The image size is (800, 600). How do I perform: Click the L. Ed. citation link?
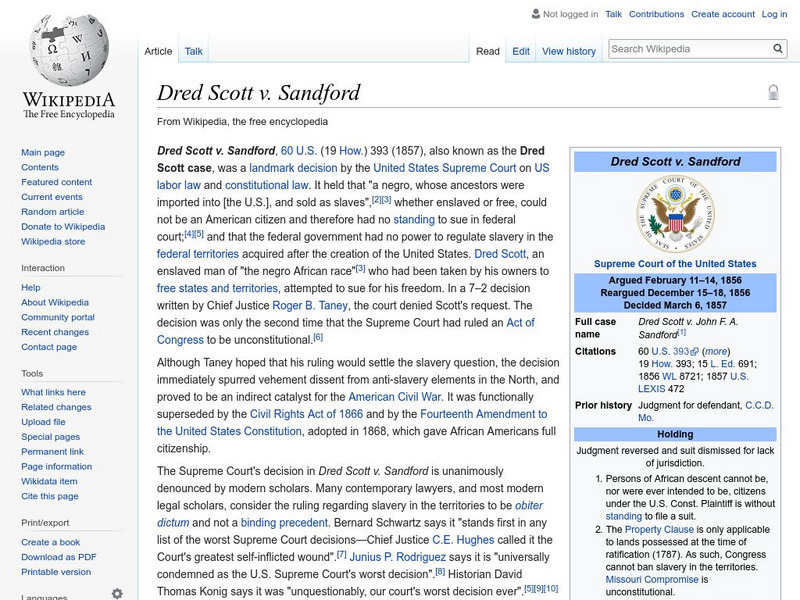point(722,364)
